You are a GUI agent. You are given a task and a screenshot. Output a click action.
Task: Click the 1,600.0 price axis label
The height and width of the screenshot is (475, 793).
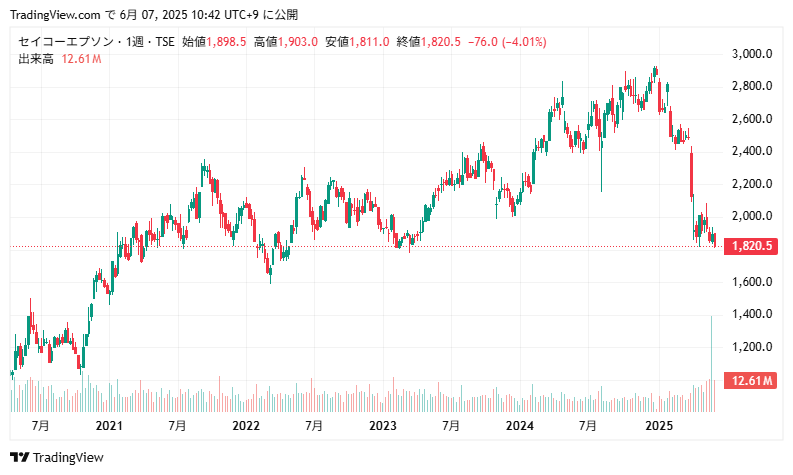click(x=752, y=282)
